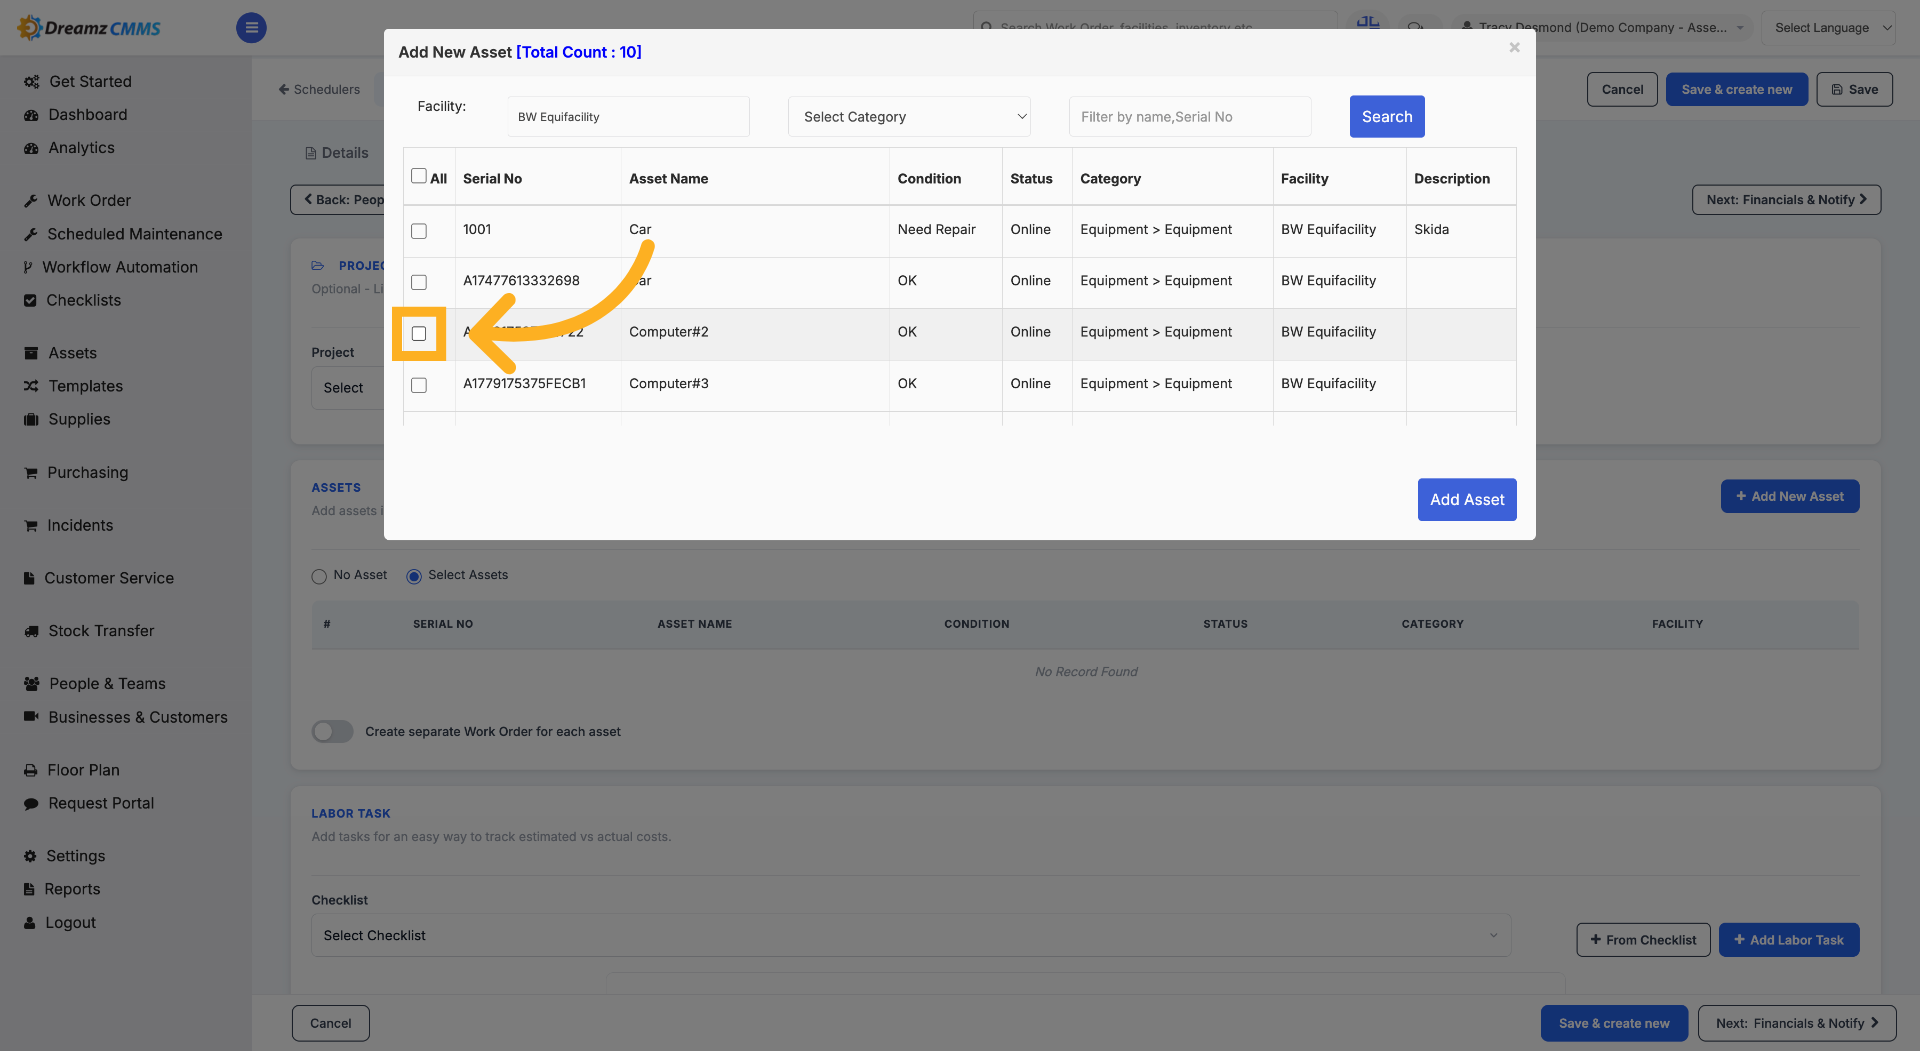Click the hamburger menu icon beside logo
The height and width of the screenshot is (1051, 1920).
[x=251, y=28]
